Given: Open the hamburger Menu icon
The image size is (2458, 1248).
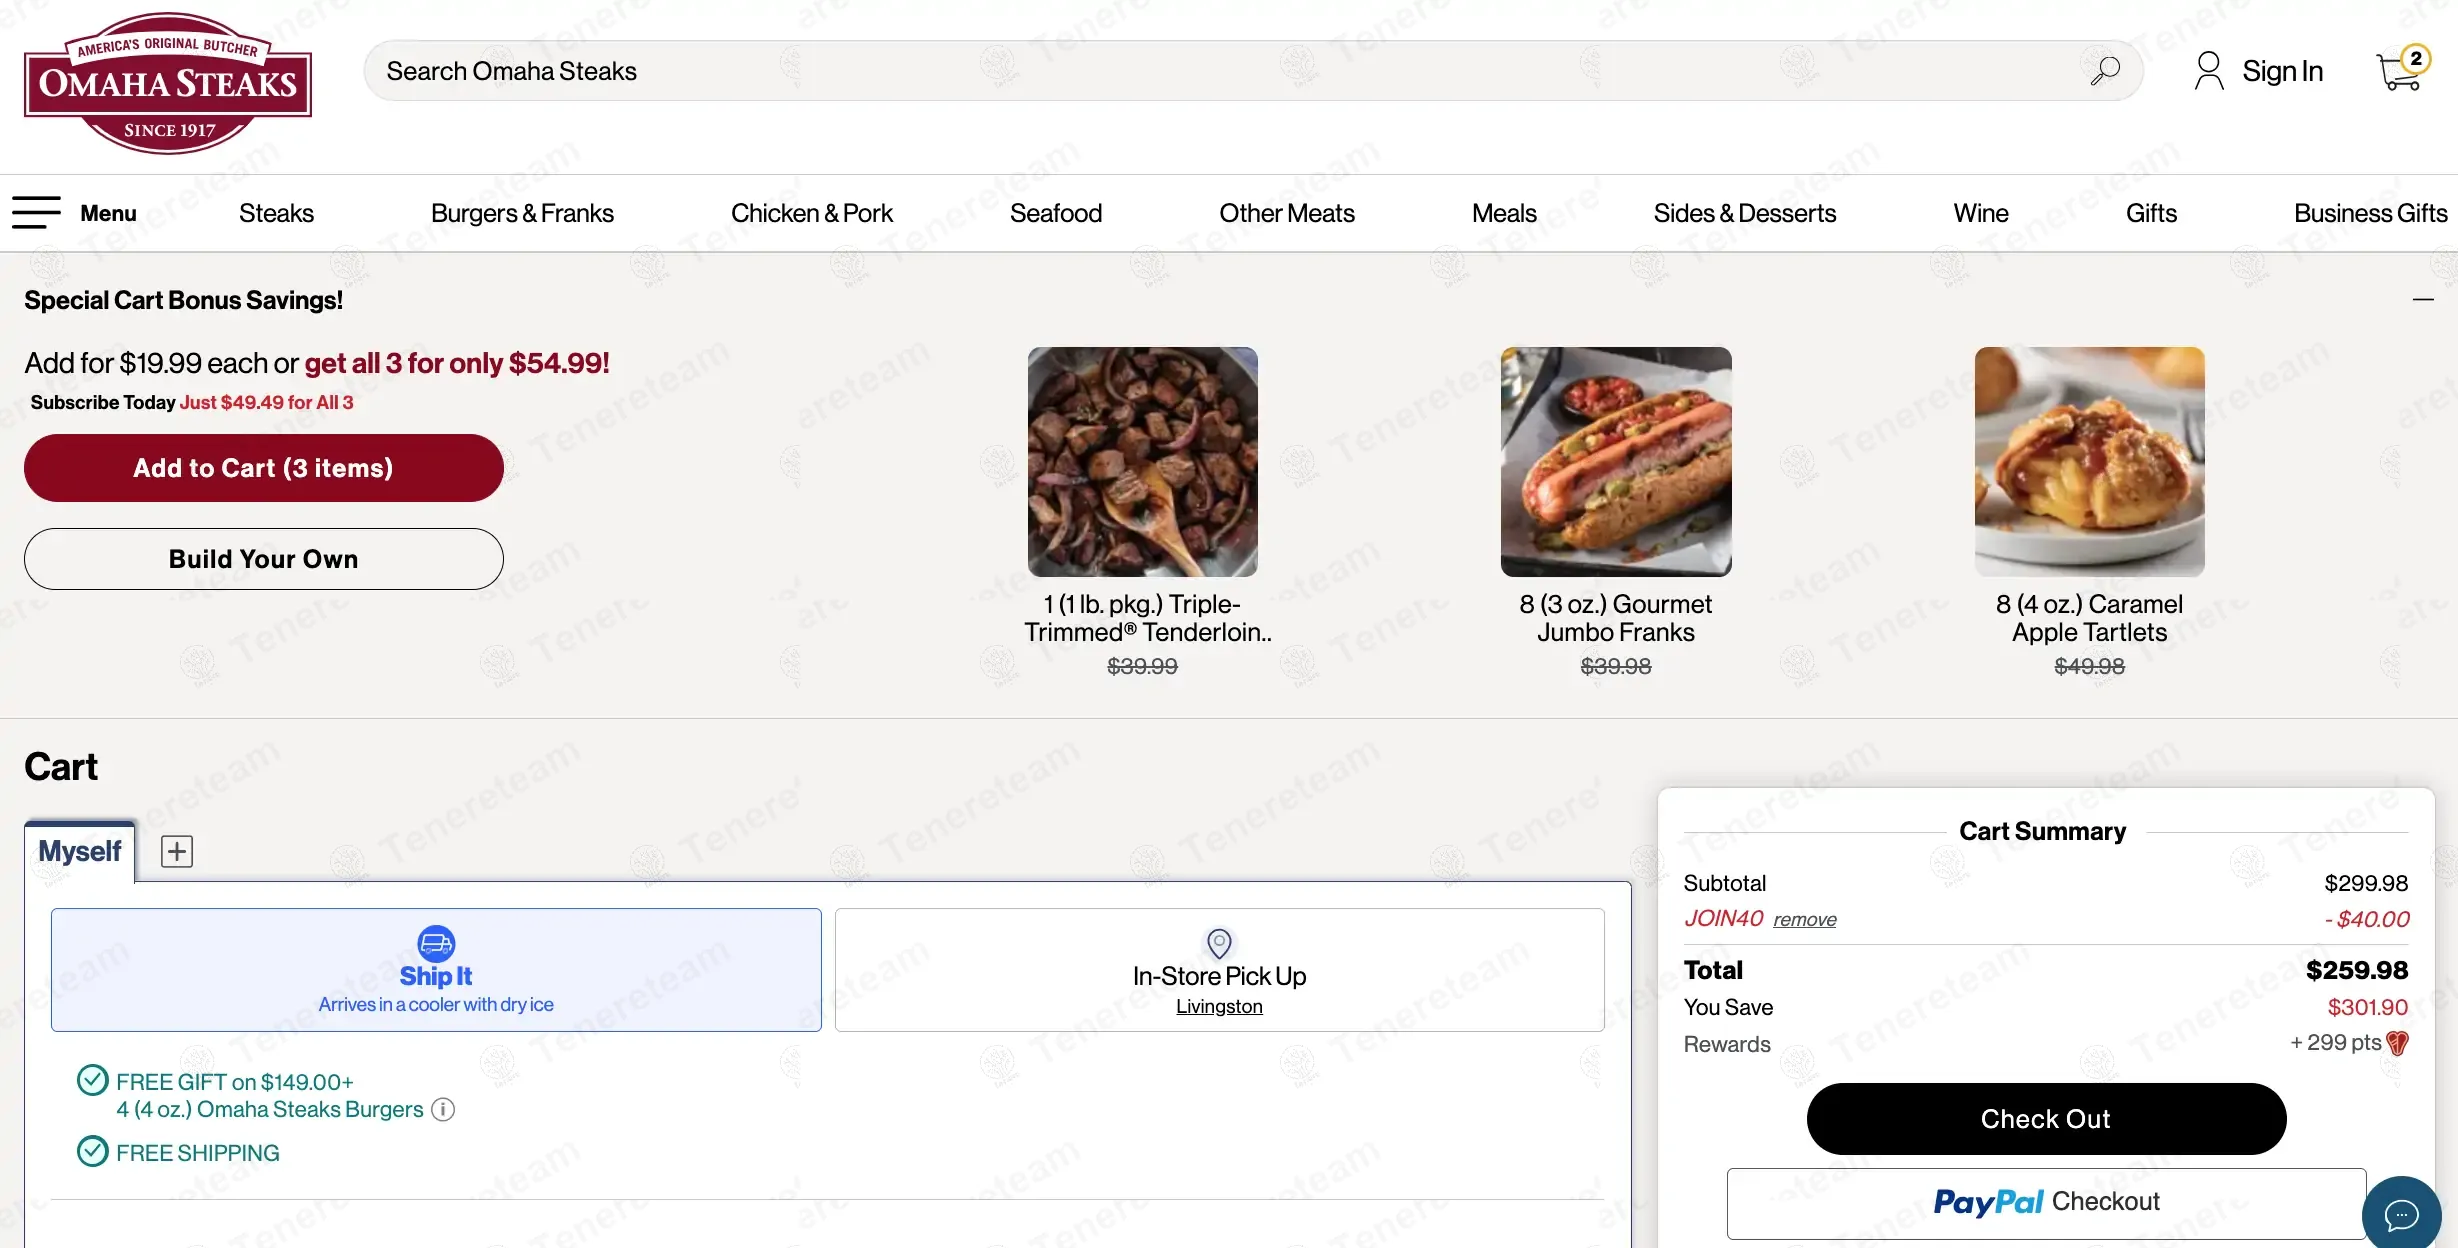Looking at the screenshot, I should click(37, 212).
